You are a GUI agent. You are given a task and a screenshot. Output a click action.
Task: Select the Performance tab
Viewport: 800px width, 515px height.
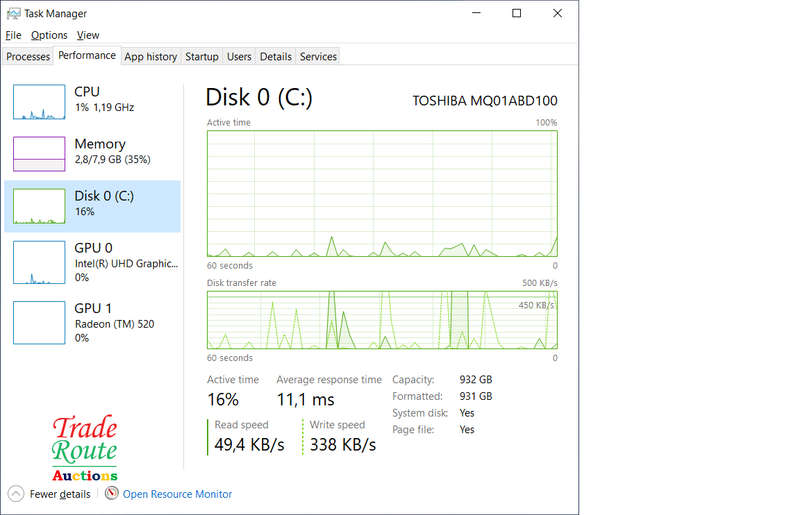pos(87,55)
